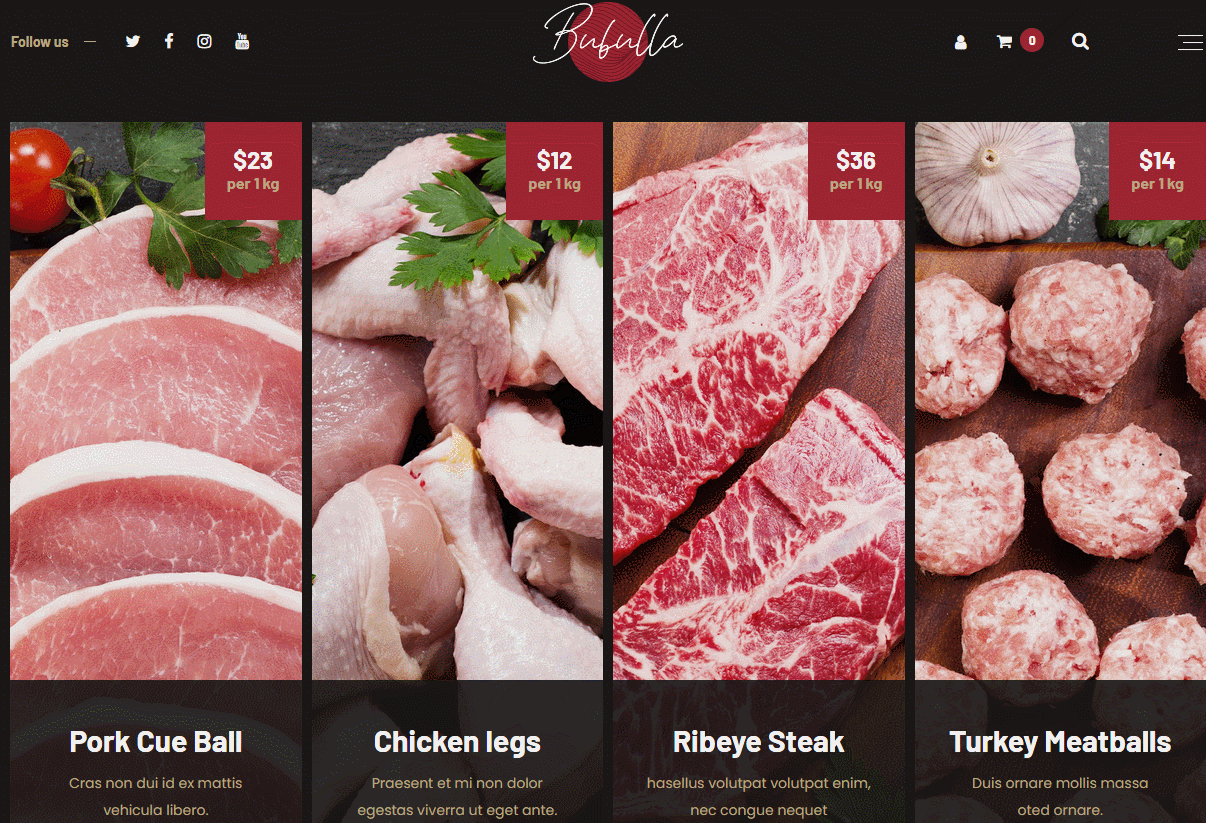Expand the hamburger menu
This screenshot has width=1206, height=823.
1190,42
